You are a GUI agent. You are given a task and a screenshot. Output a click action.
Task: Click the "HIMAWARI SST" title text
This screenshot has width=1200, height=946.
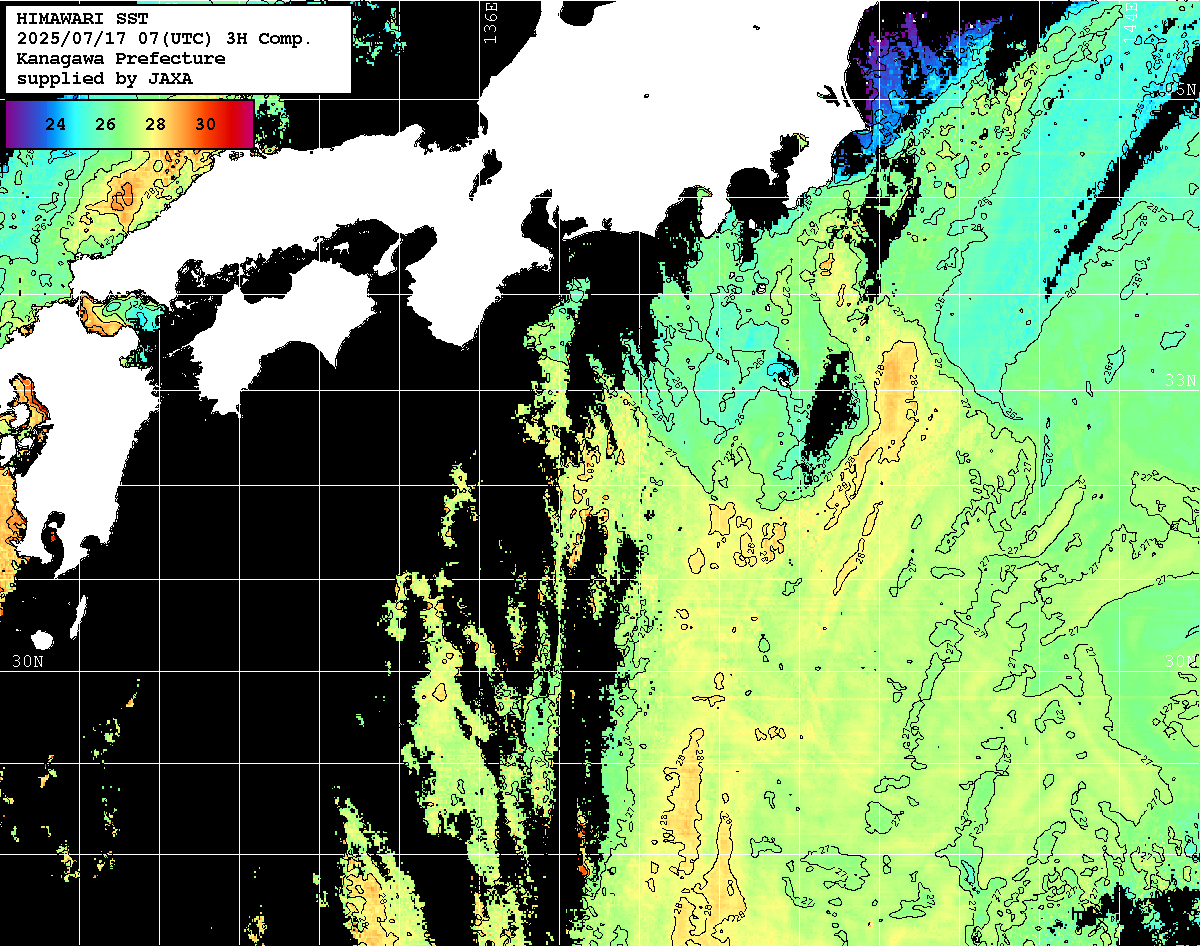coord(82,19)
